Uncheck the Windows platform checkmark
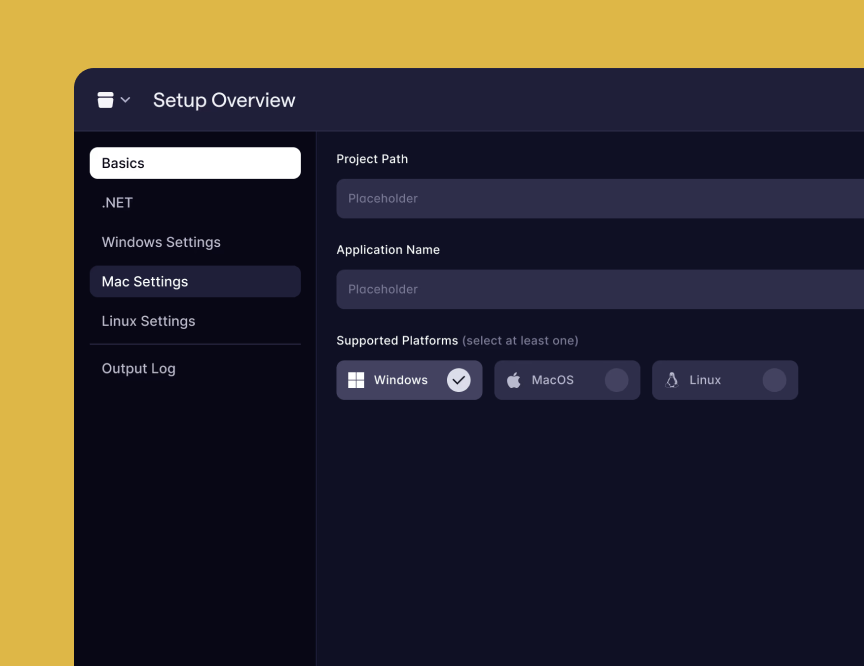Viewport: 864px width, 666px height. coord(458,380)
